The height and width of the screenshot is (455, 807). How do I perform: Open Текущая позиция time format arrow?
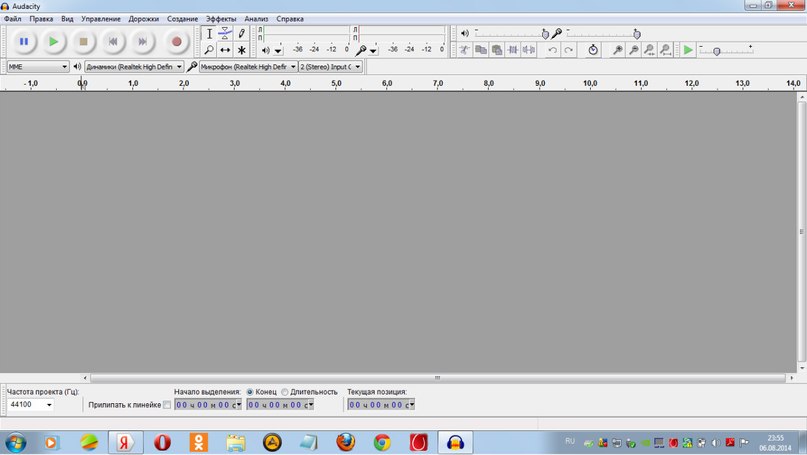tap(411, 405)
